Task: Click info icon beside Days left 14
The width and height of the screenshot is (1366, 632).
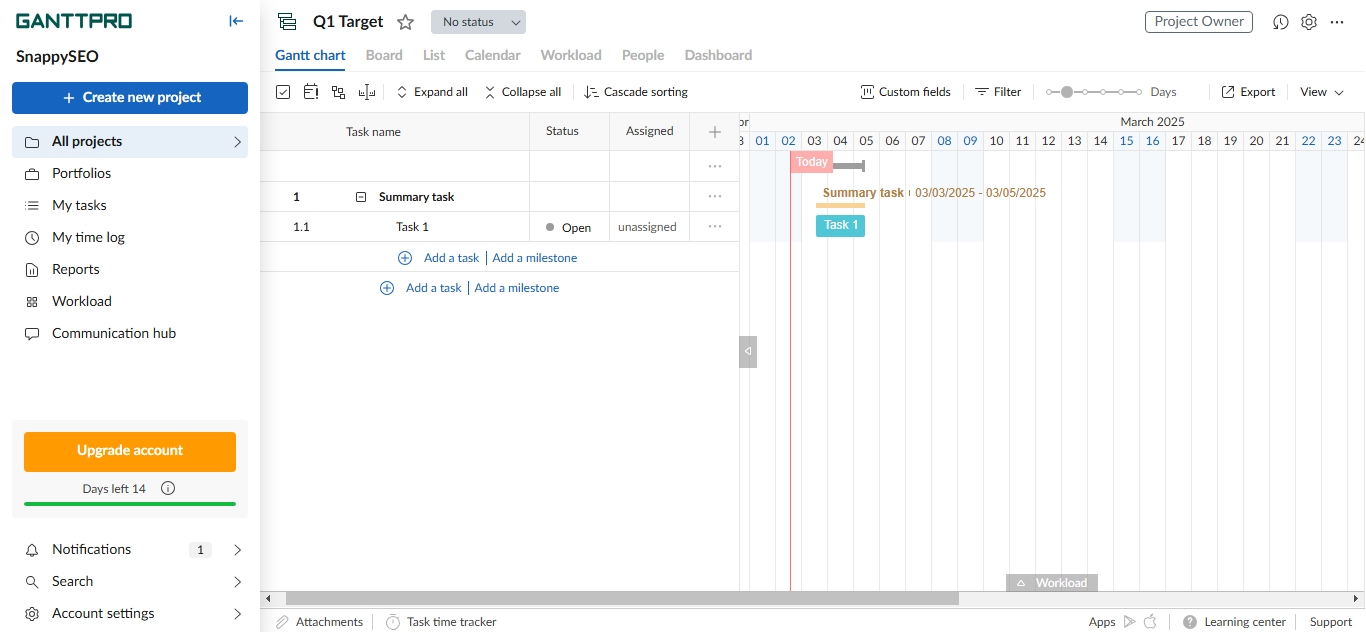Action: point(168,489)
